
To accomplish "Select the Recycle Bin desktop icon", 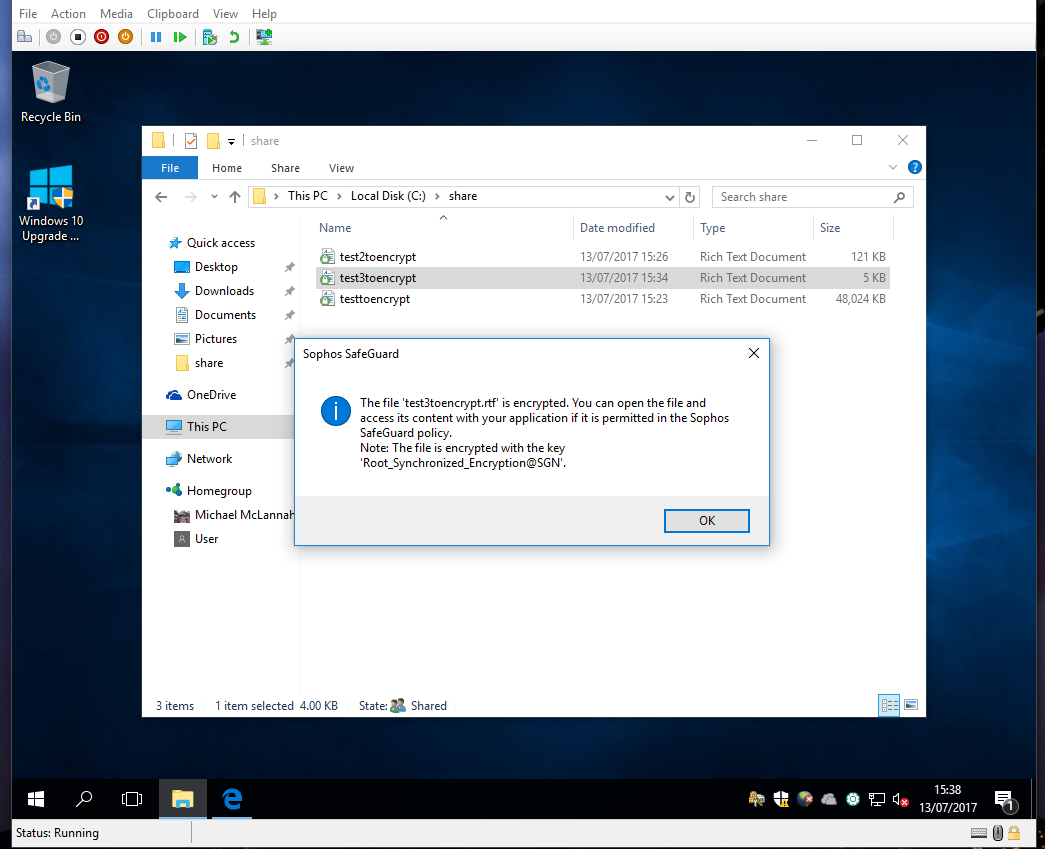I will coord(51,92).
